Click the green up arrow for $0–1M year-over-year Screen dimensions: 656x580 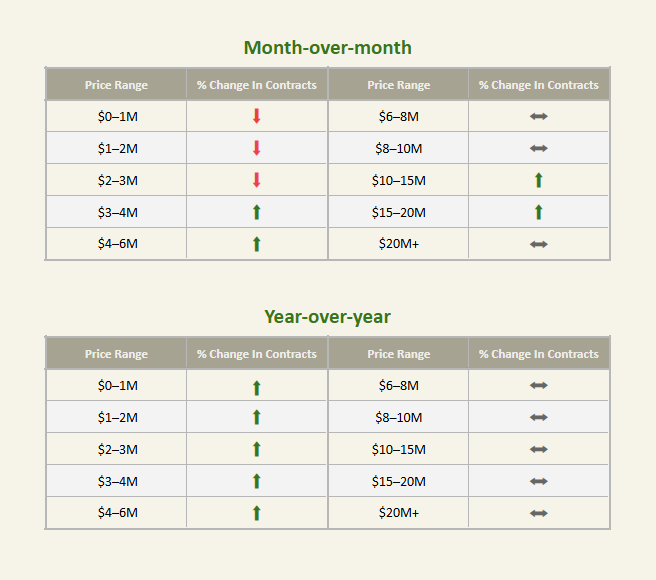256,388
